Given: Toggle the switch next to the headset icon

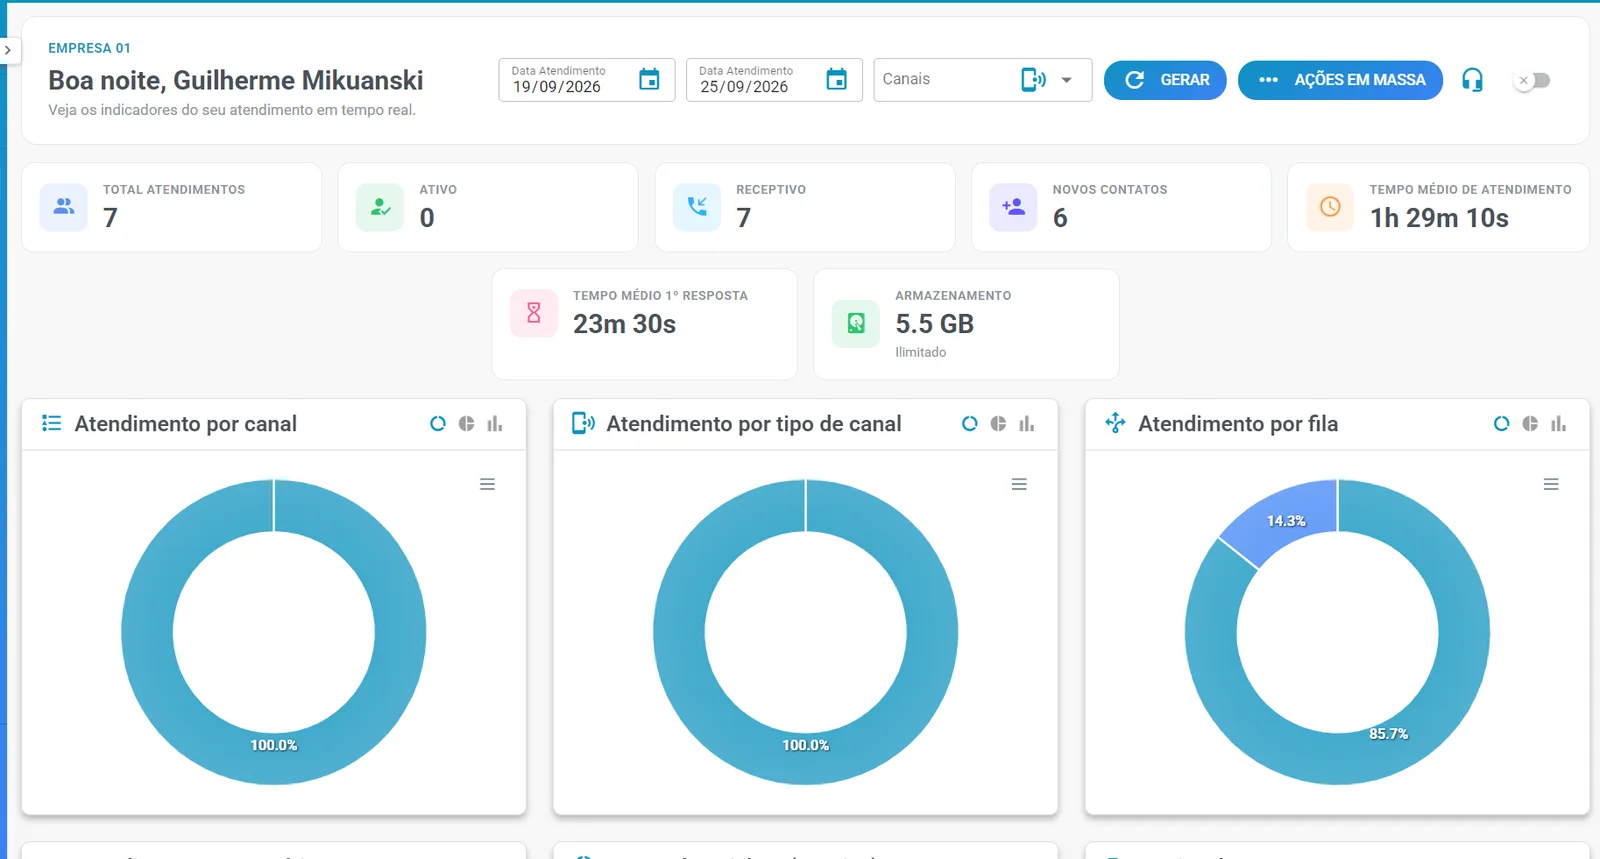Looking at the screenshot, I should point(1532,80).
